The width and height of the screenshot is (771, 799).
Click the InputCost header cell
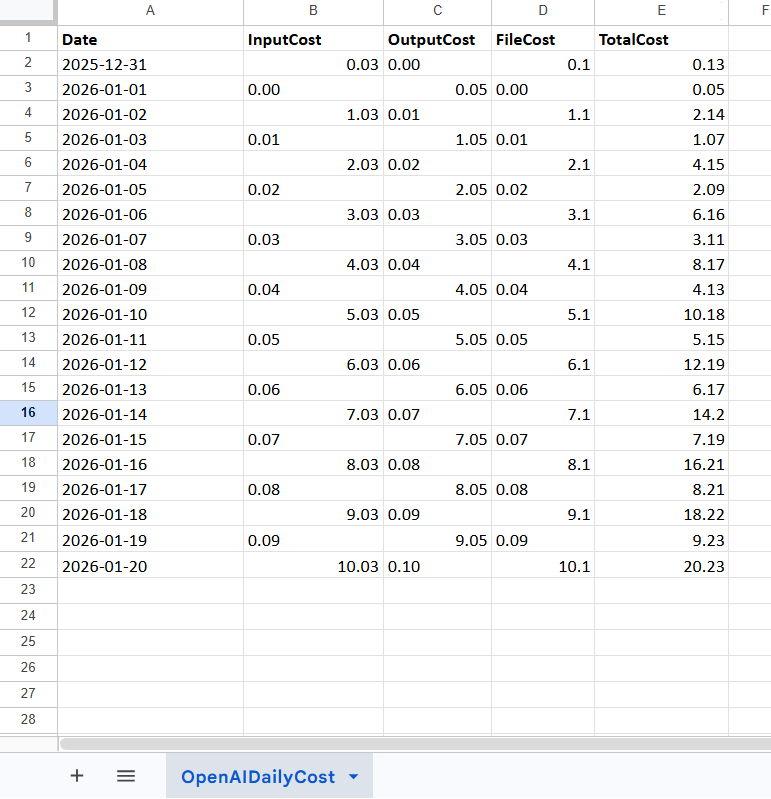[313, 39]
